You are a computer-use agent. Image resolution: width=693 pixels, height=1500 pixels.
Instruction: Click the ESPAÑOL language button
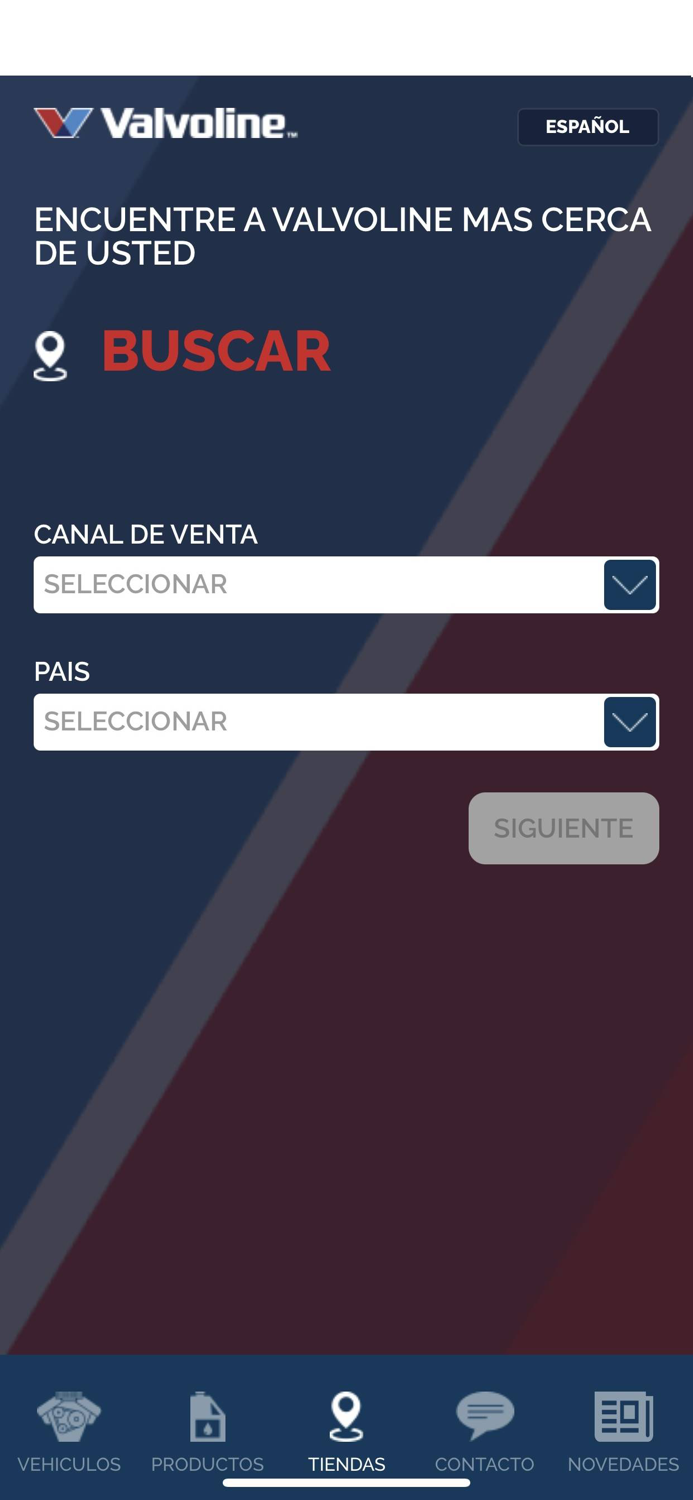point(587,126)
